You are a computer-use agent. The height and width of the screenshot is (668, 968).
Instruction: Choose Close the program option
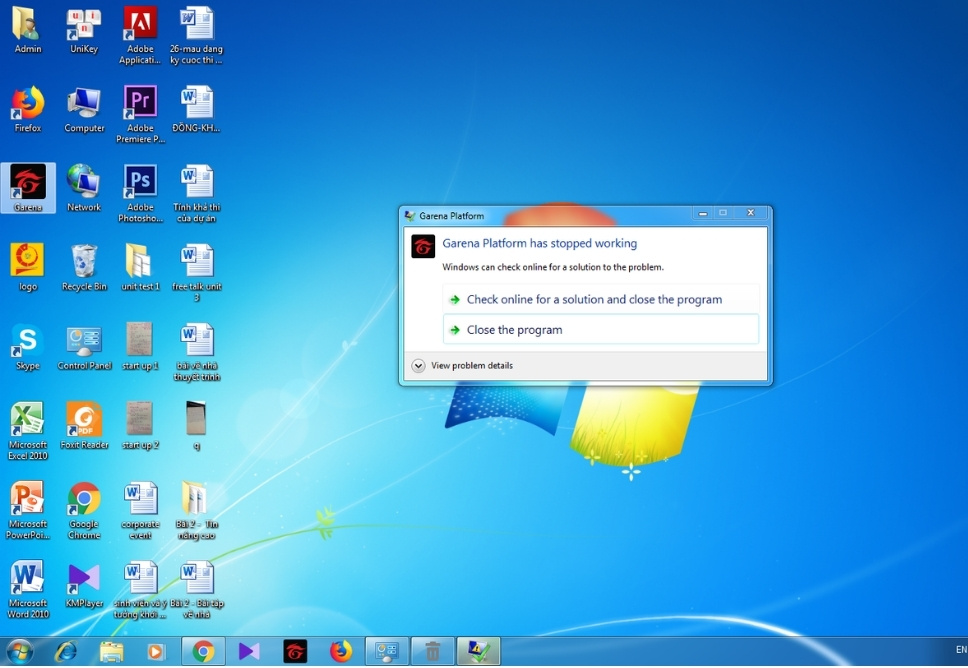point(601,330)
